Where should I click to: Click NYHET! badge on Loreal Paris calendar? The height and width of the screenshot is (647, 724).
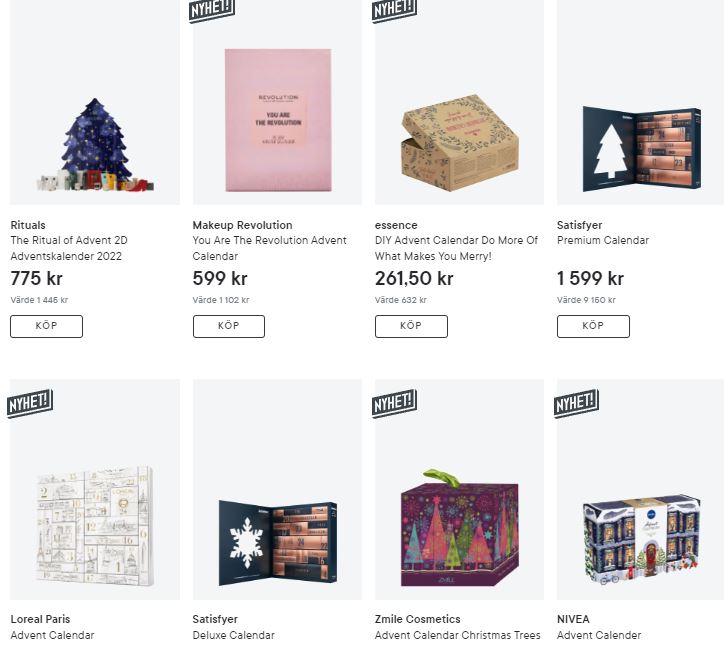click(x=30, y=403)
